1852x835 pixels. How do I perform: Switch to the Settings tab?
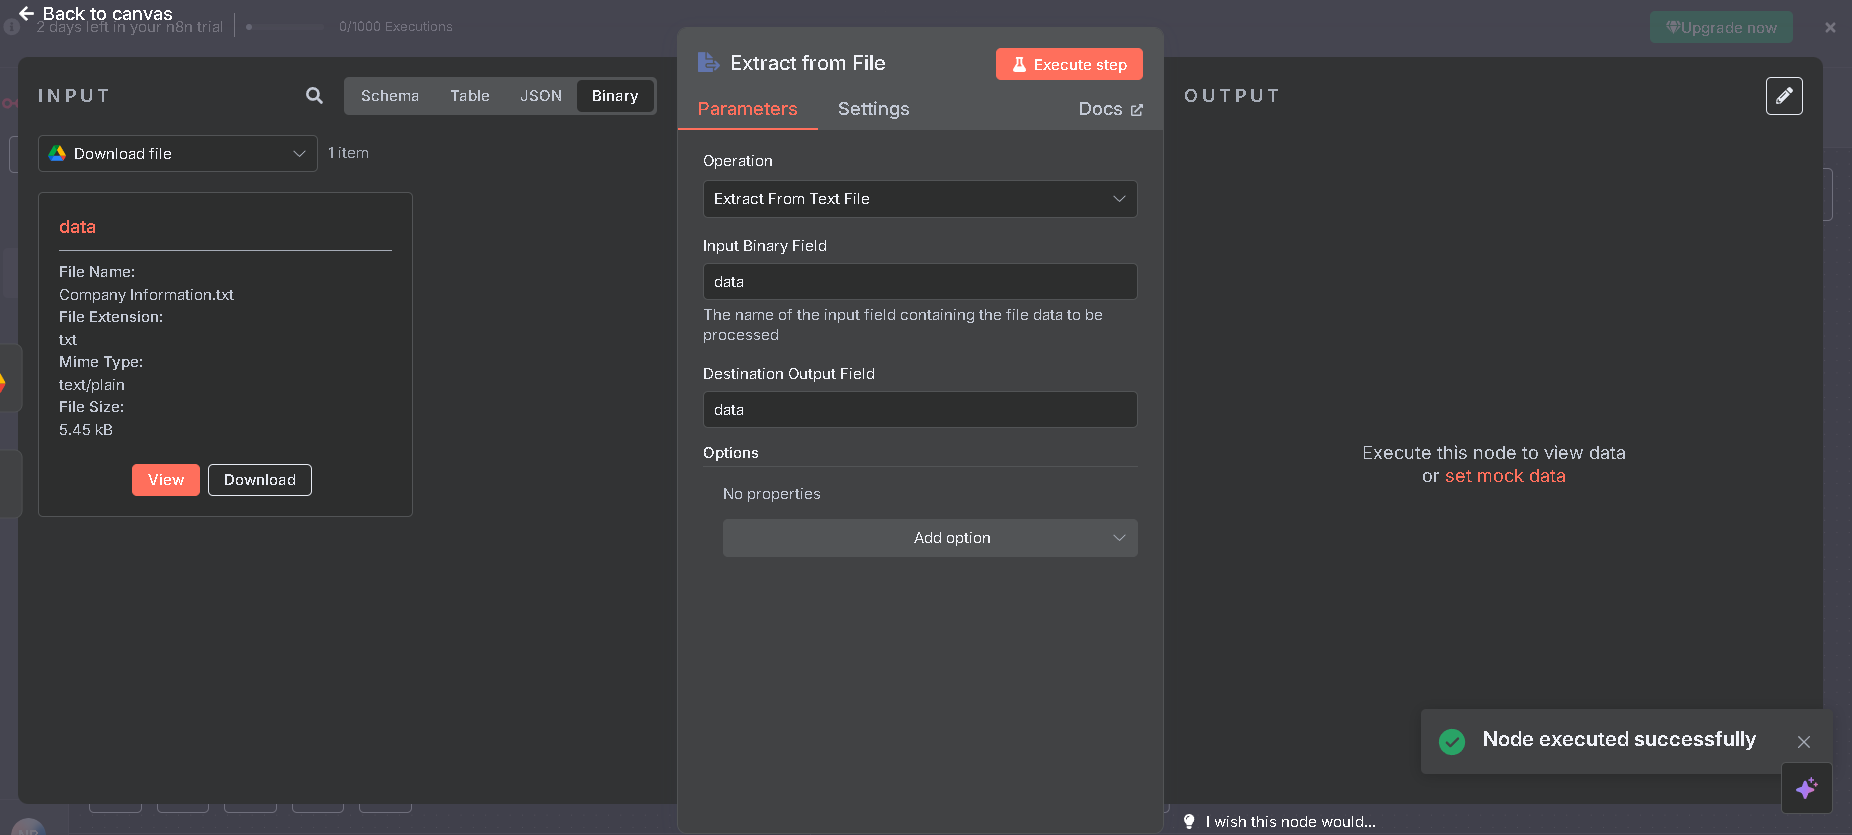pos(873,109)
